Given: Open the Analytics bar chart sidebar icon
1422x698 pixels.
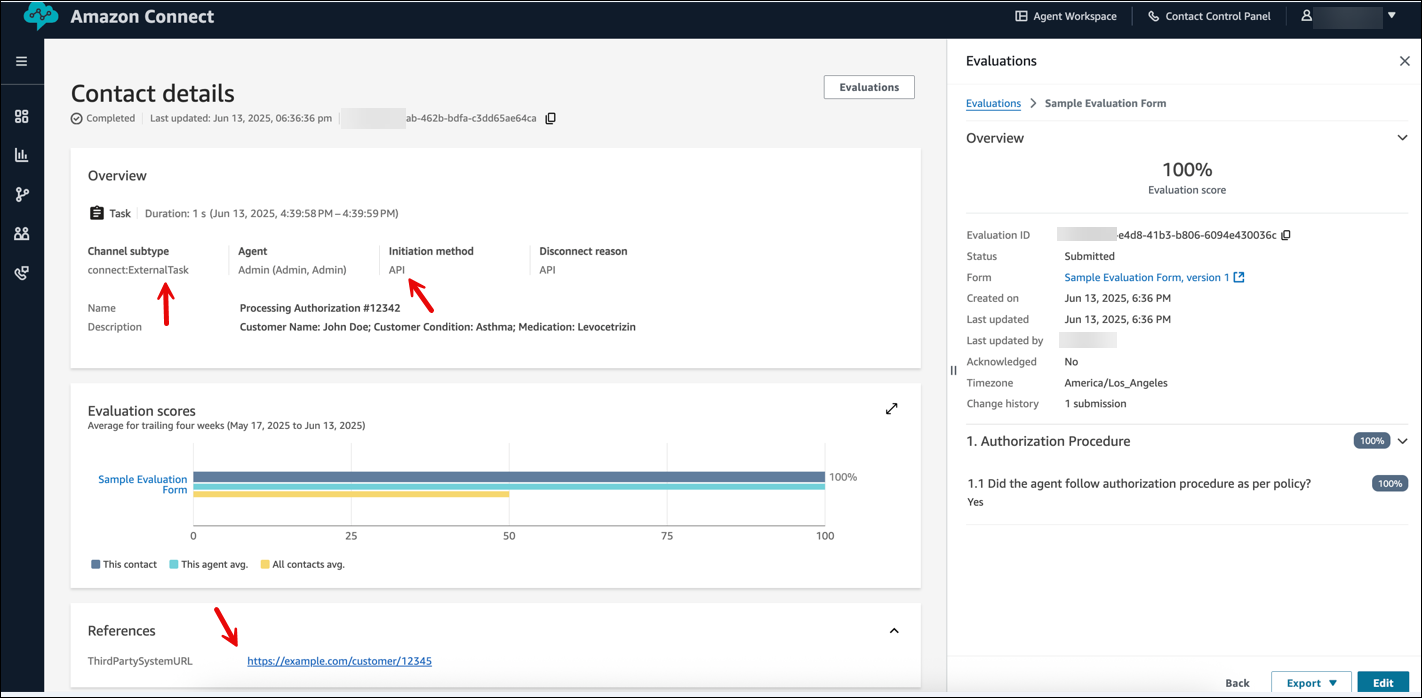Looking at the screenshot, I should point(21,156).
